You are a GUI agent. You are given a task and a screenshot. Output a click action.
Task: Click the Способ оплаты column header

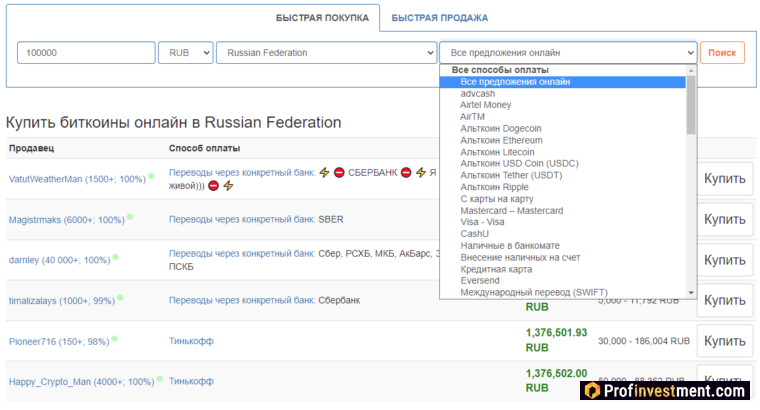click(205, 148)
